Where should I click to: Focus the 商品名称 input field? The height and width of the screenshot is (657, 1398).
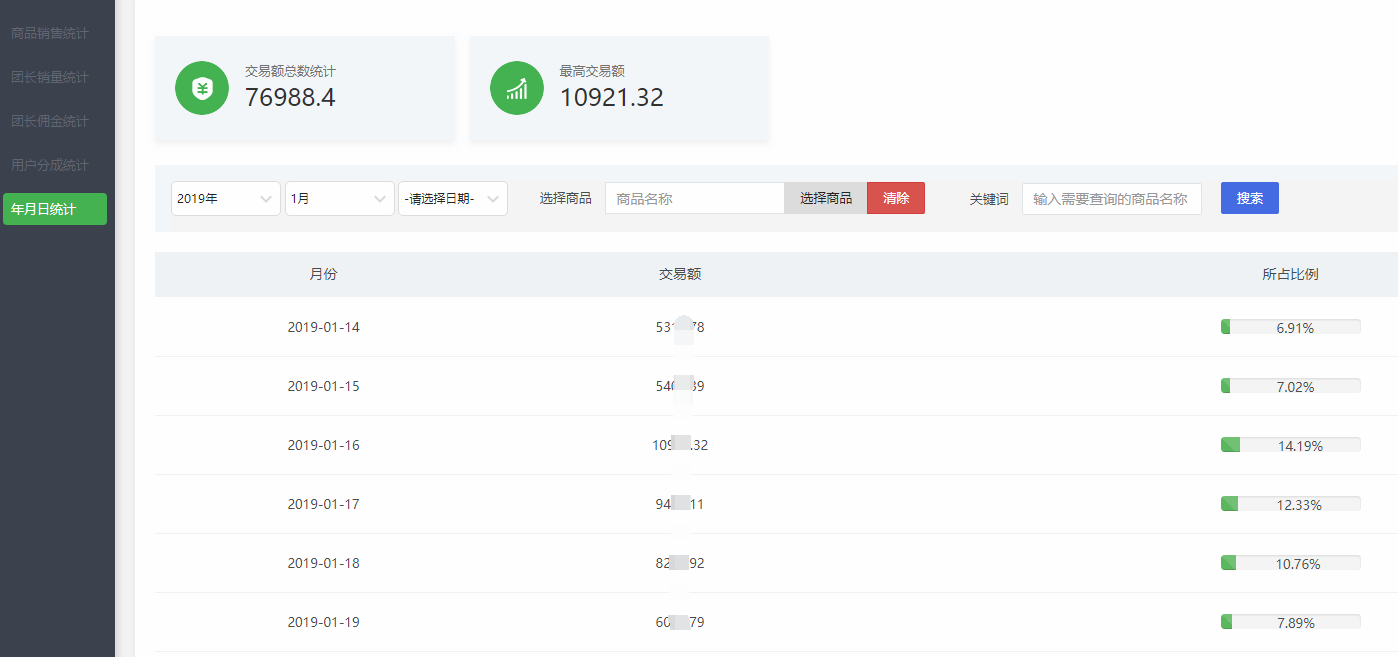point(695,198)
